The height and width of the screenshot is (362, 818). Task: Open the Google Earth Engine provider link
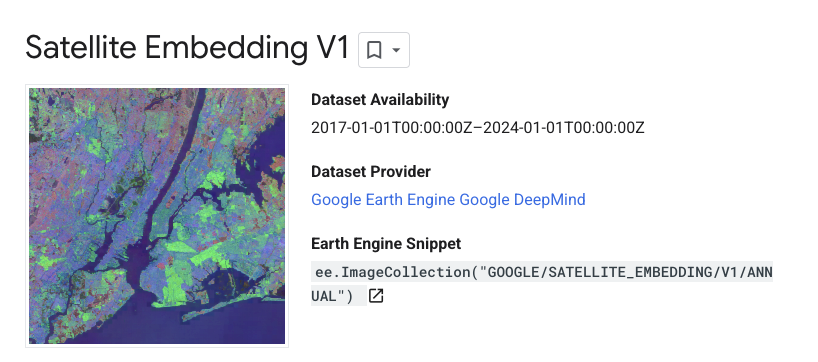(383, 200)
